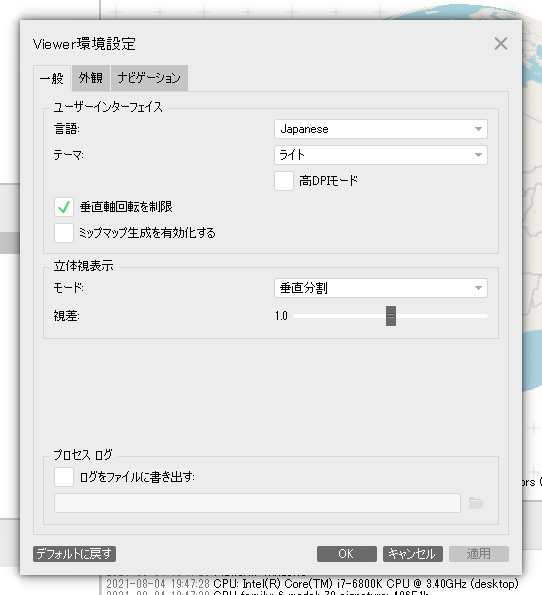The height and width of the screenshot is (595, 542).
Task: Enable the 高DPIモード checkbox
Action: click(284, 181)
